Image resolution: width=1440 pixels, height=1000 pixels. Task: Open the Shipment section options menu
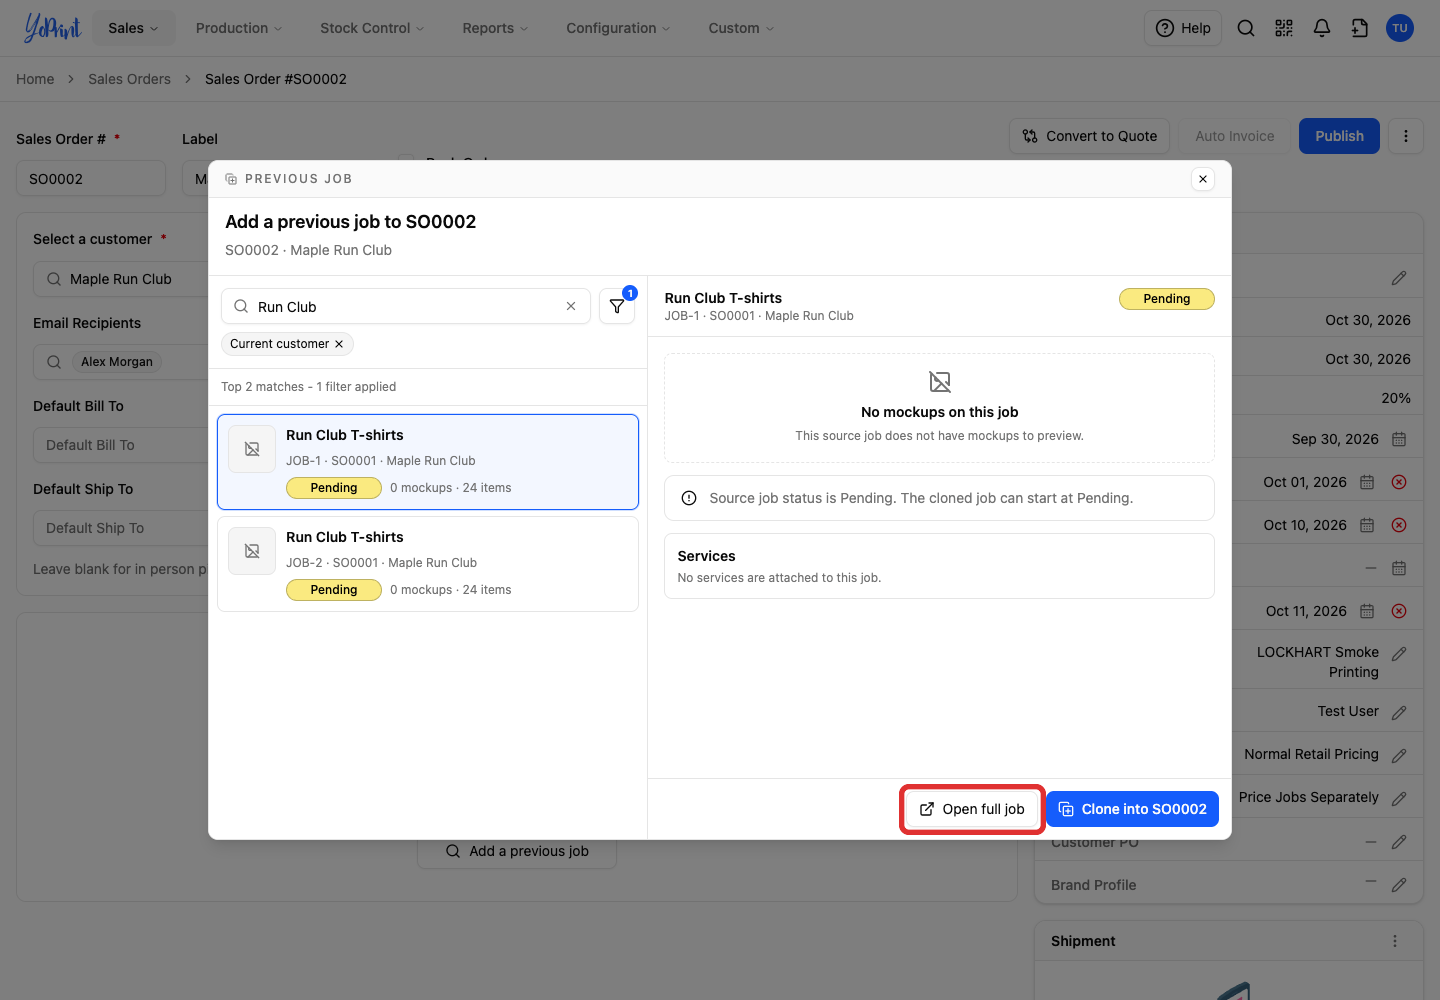click(1395, 941)
